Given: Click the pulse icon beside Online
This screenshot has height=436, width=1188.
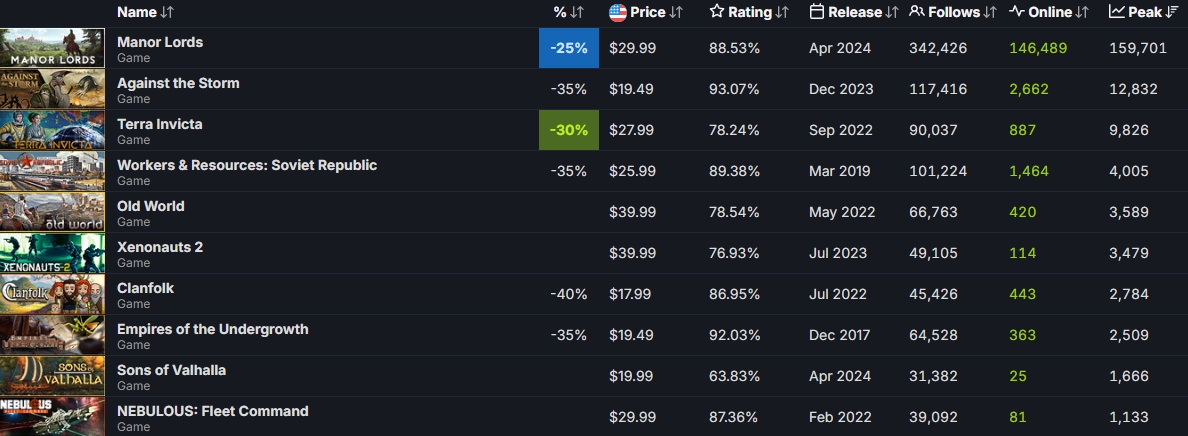Looking at the screenshot, I should click(1017, 13).
